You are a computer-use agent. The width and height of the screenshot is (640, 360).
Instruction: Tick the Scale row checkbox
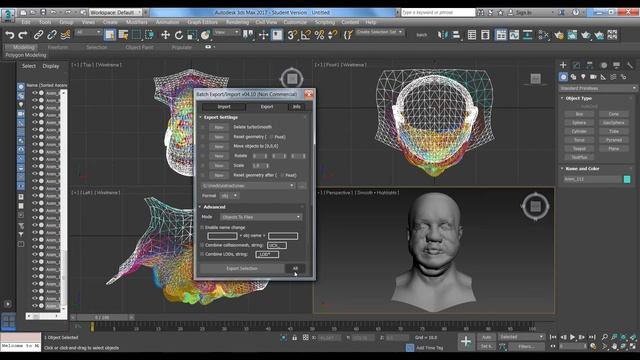202,166
